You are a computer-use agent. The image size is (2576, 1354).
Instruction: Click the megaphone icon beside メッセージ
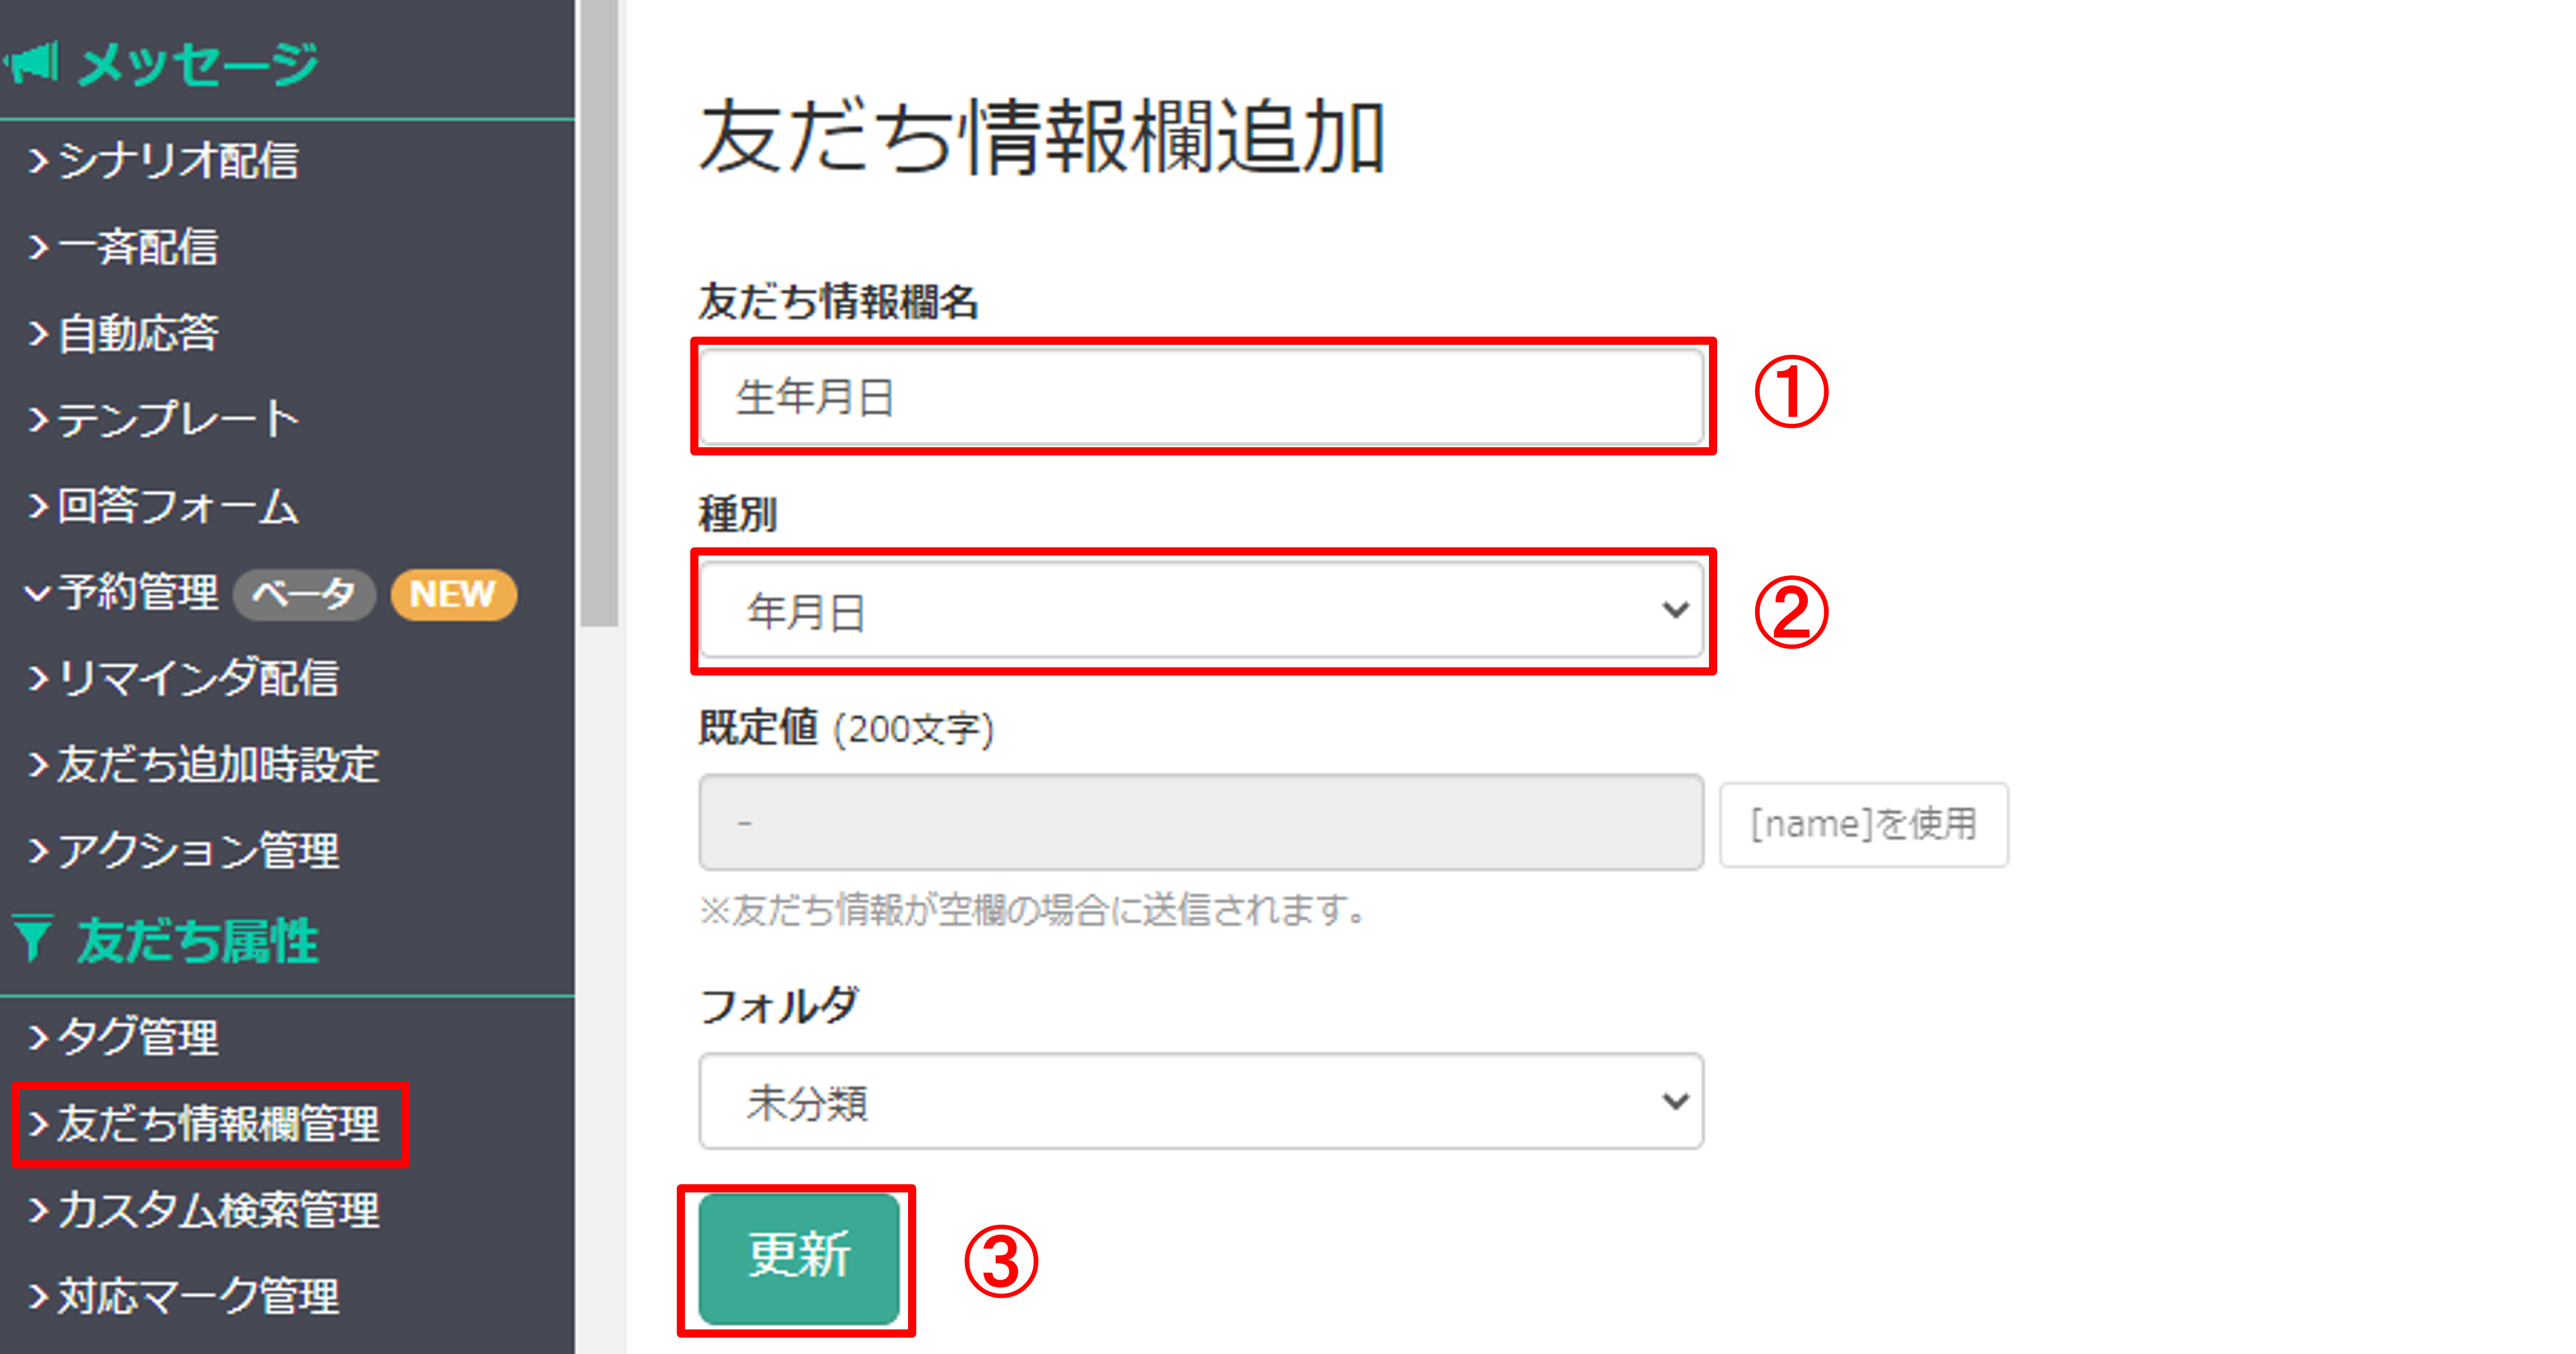point(32,63)
